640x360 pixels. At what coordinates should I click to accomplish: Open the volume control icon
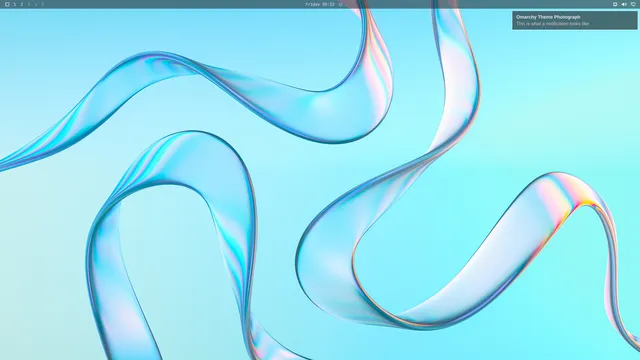624,4
